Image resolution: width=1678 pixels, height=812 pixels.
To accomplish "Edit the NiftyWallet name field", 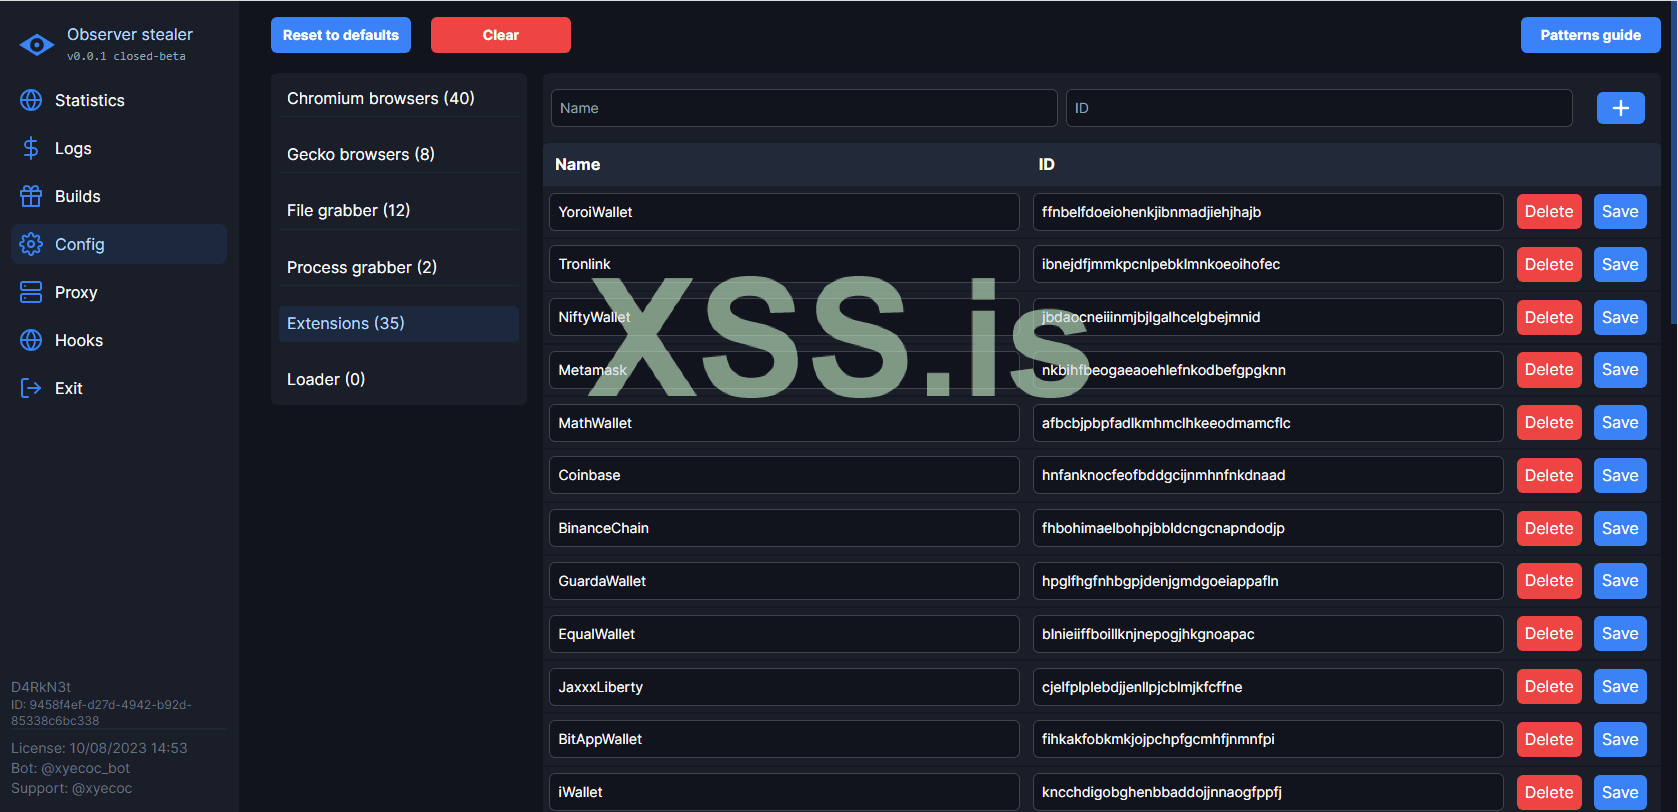I will [x=784, y=317].
